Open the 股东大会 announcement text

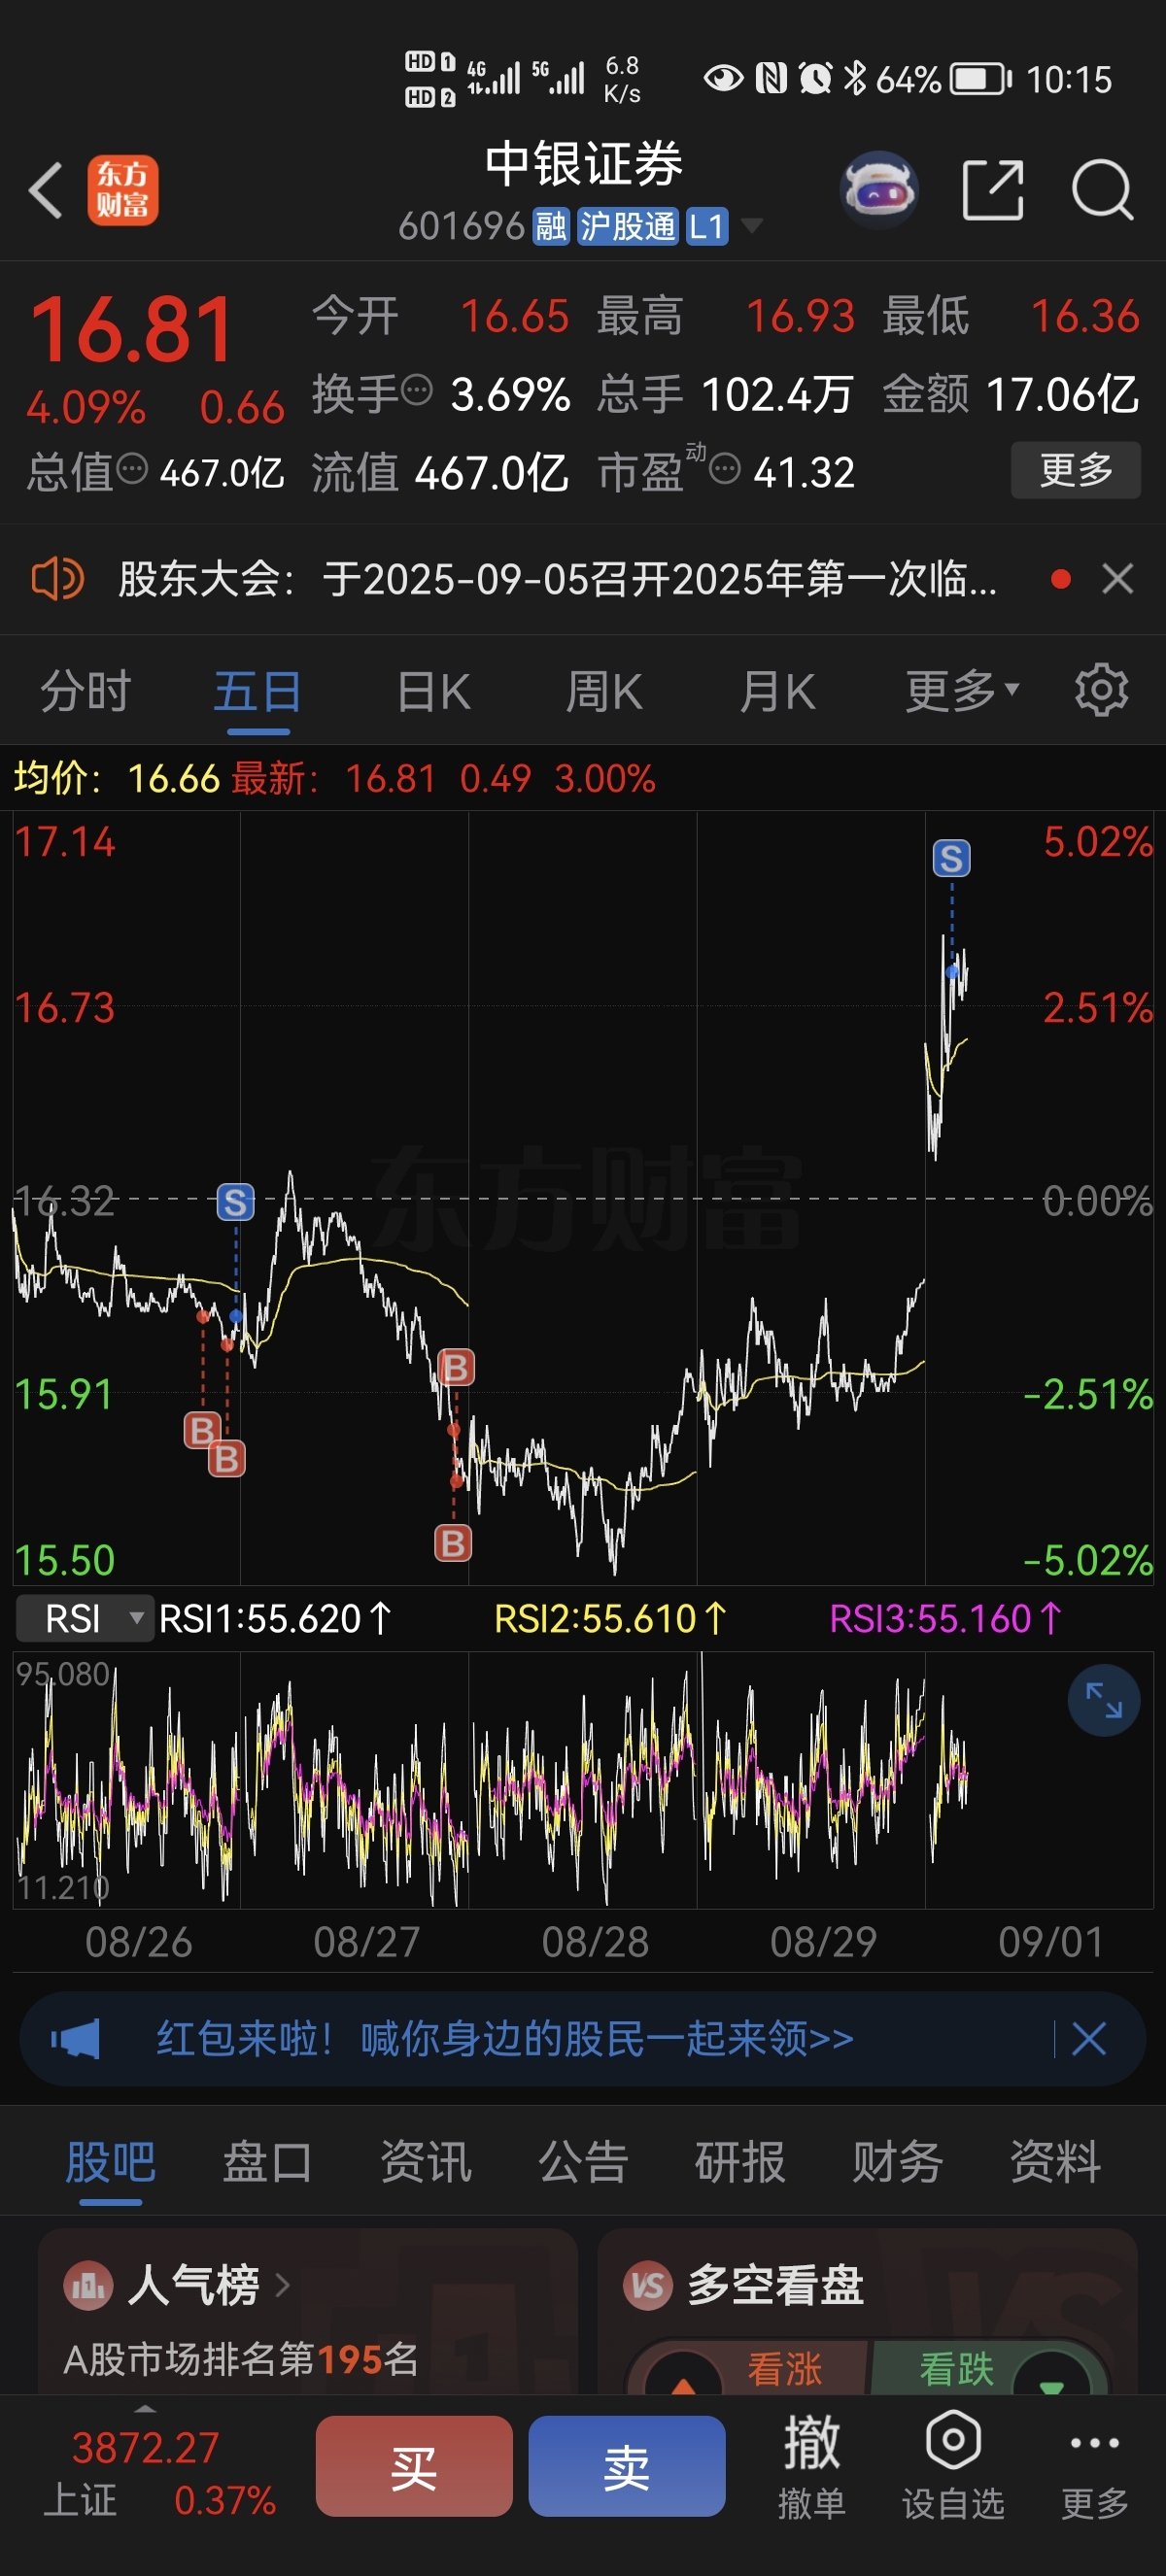pos(558,579)
